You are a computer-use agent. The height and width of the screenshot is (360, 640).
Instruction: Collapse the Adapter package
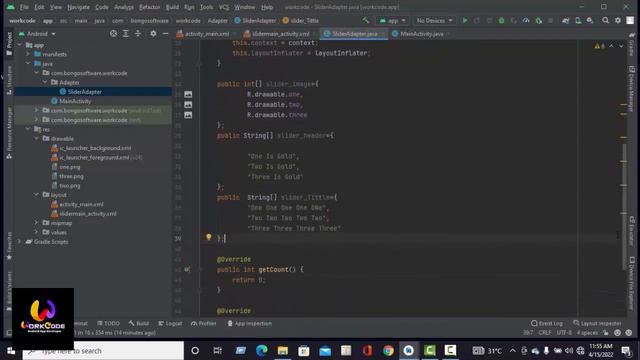point(45,82)
